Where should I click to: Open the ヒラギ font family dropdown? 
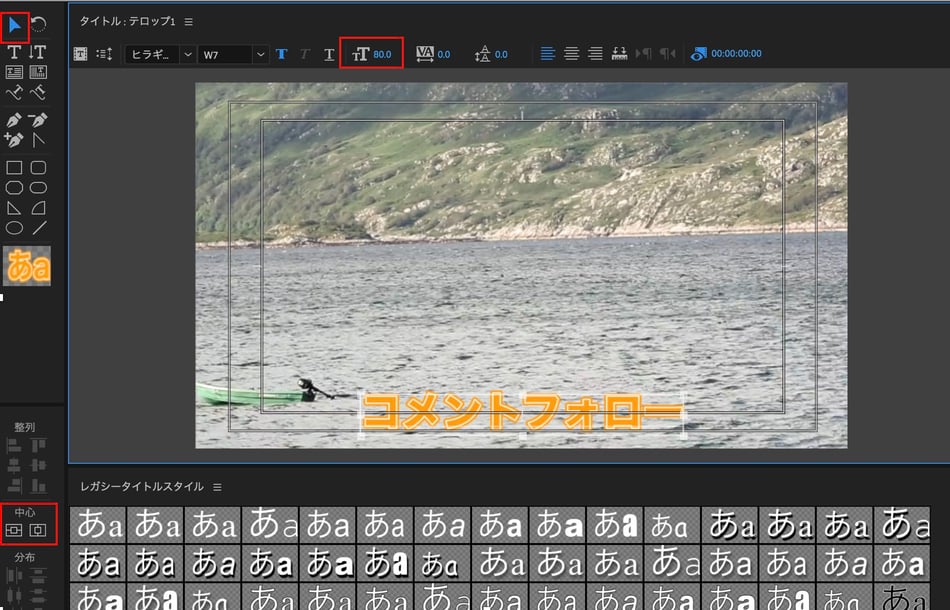pos(160,54)
